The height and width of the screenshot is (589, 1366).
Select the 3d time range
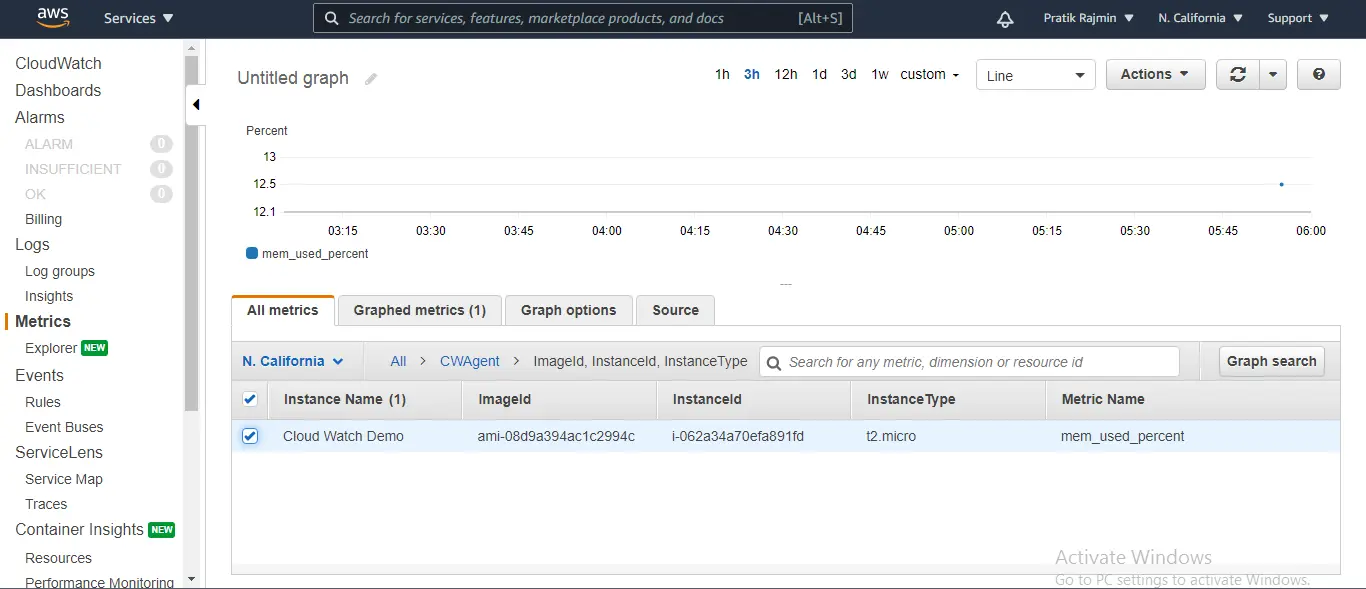[x=848, y=74]
